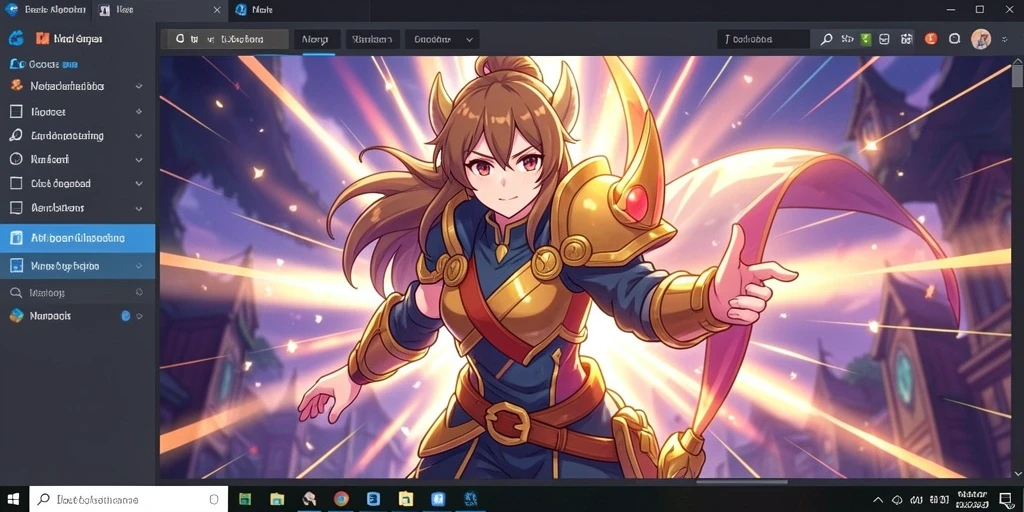Image resolution: width=1024 pixels, height=512 pixels.
Task: Click the document icon on highlighted blue sidebar row
Action: [x=16, y=238]
